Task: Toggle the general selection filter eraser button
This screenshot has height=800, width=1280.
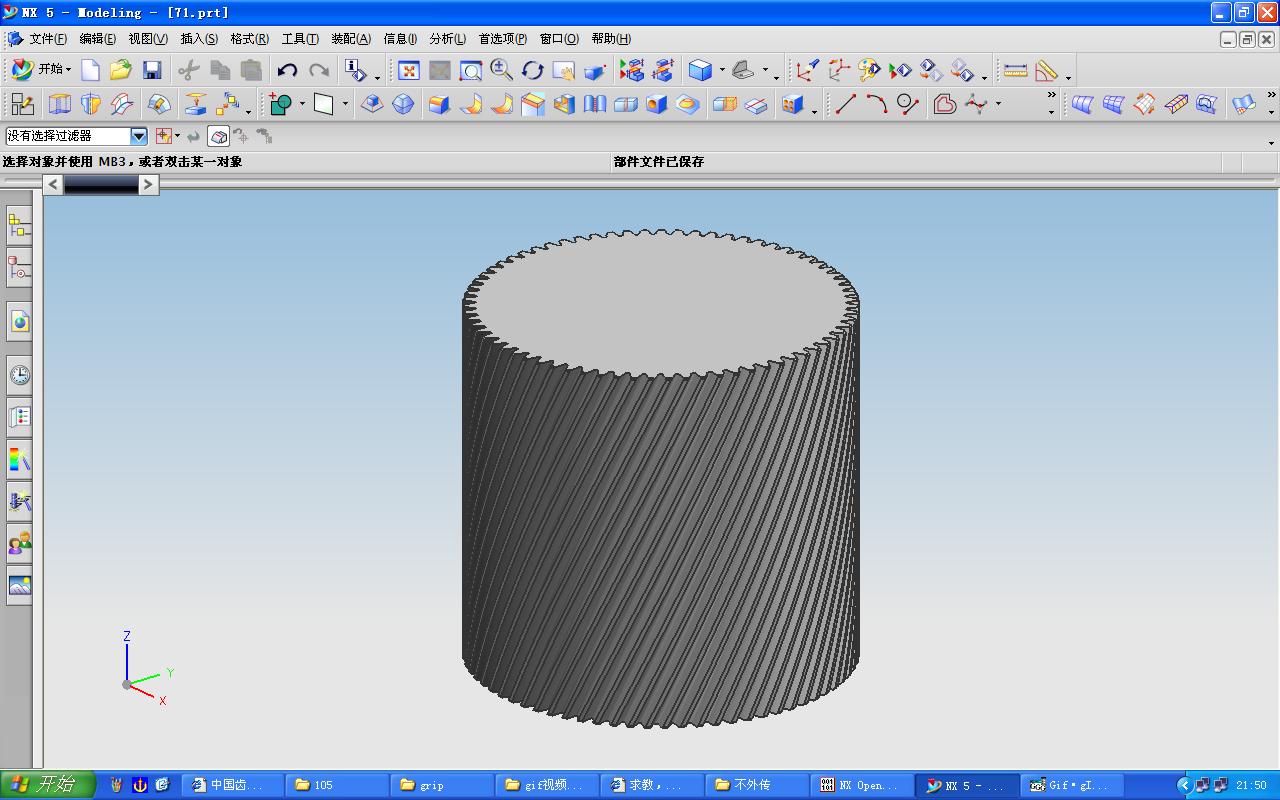Action: click(218, 136)
